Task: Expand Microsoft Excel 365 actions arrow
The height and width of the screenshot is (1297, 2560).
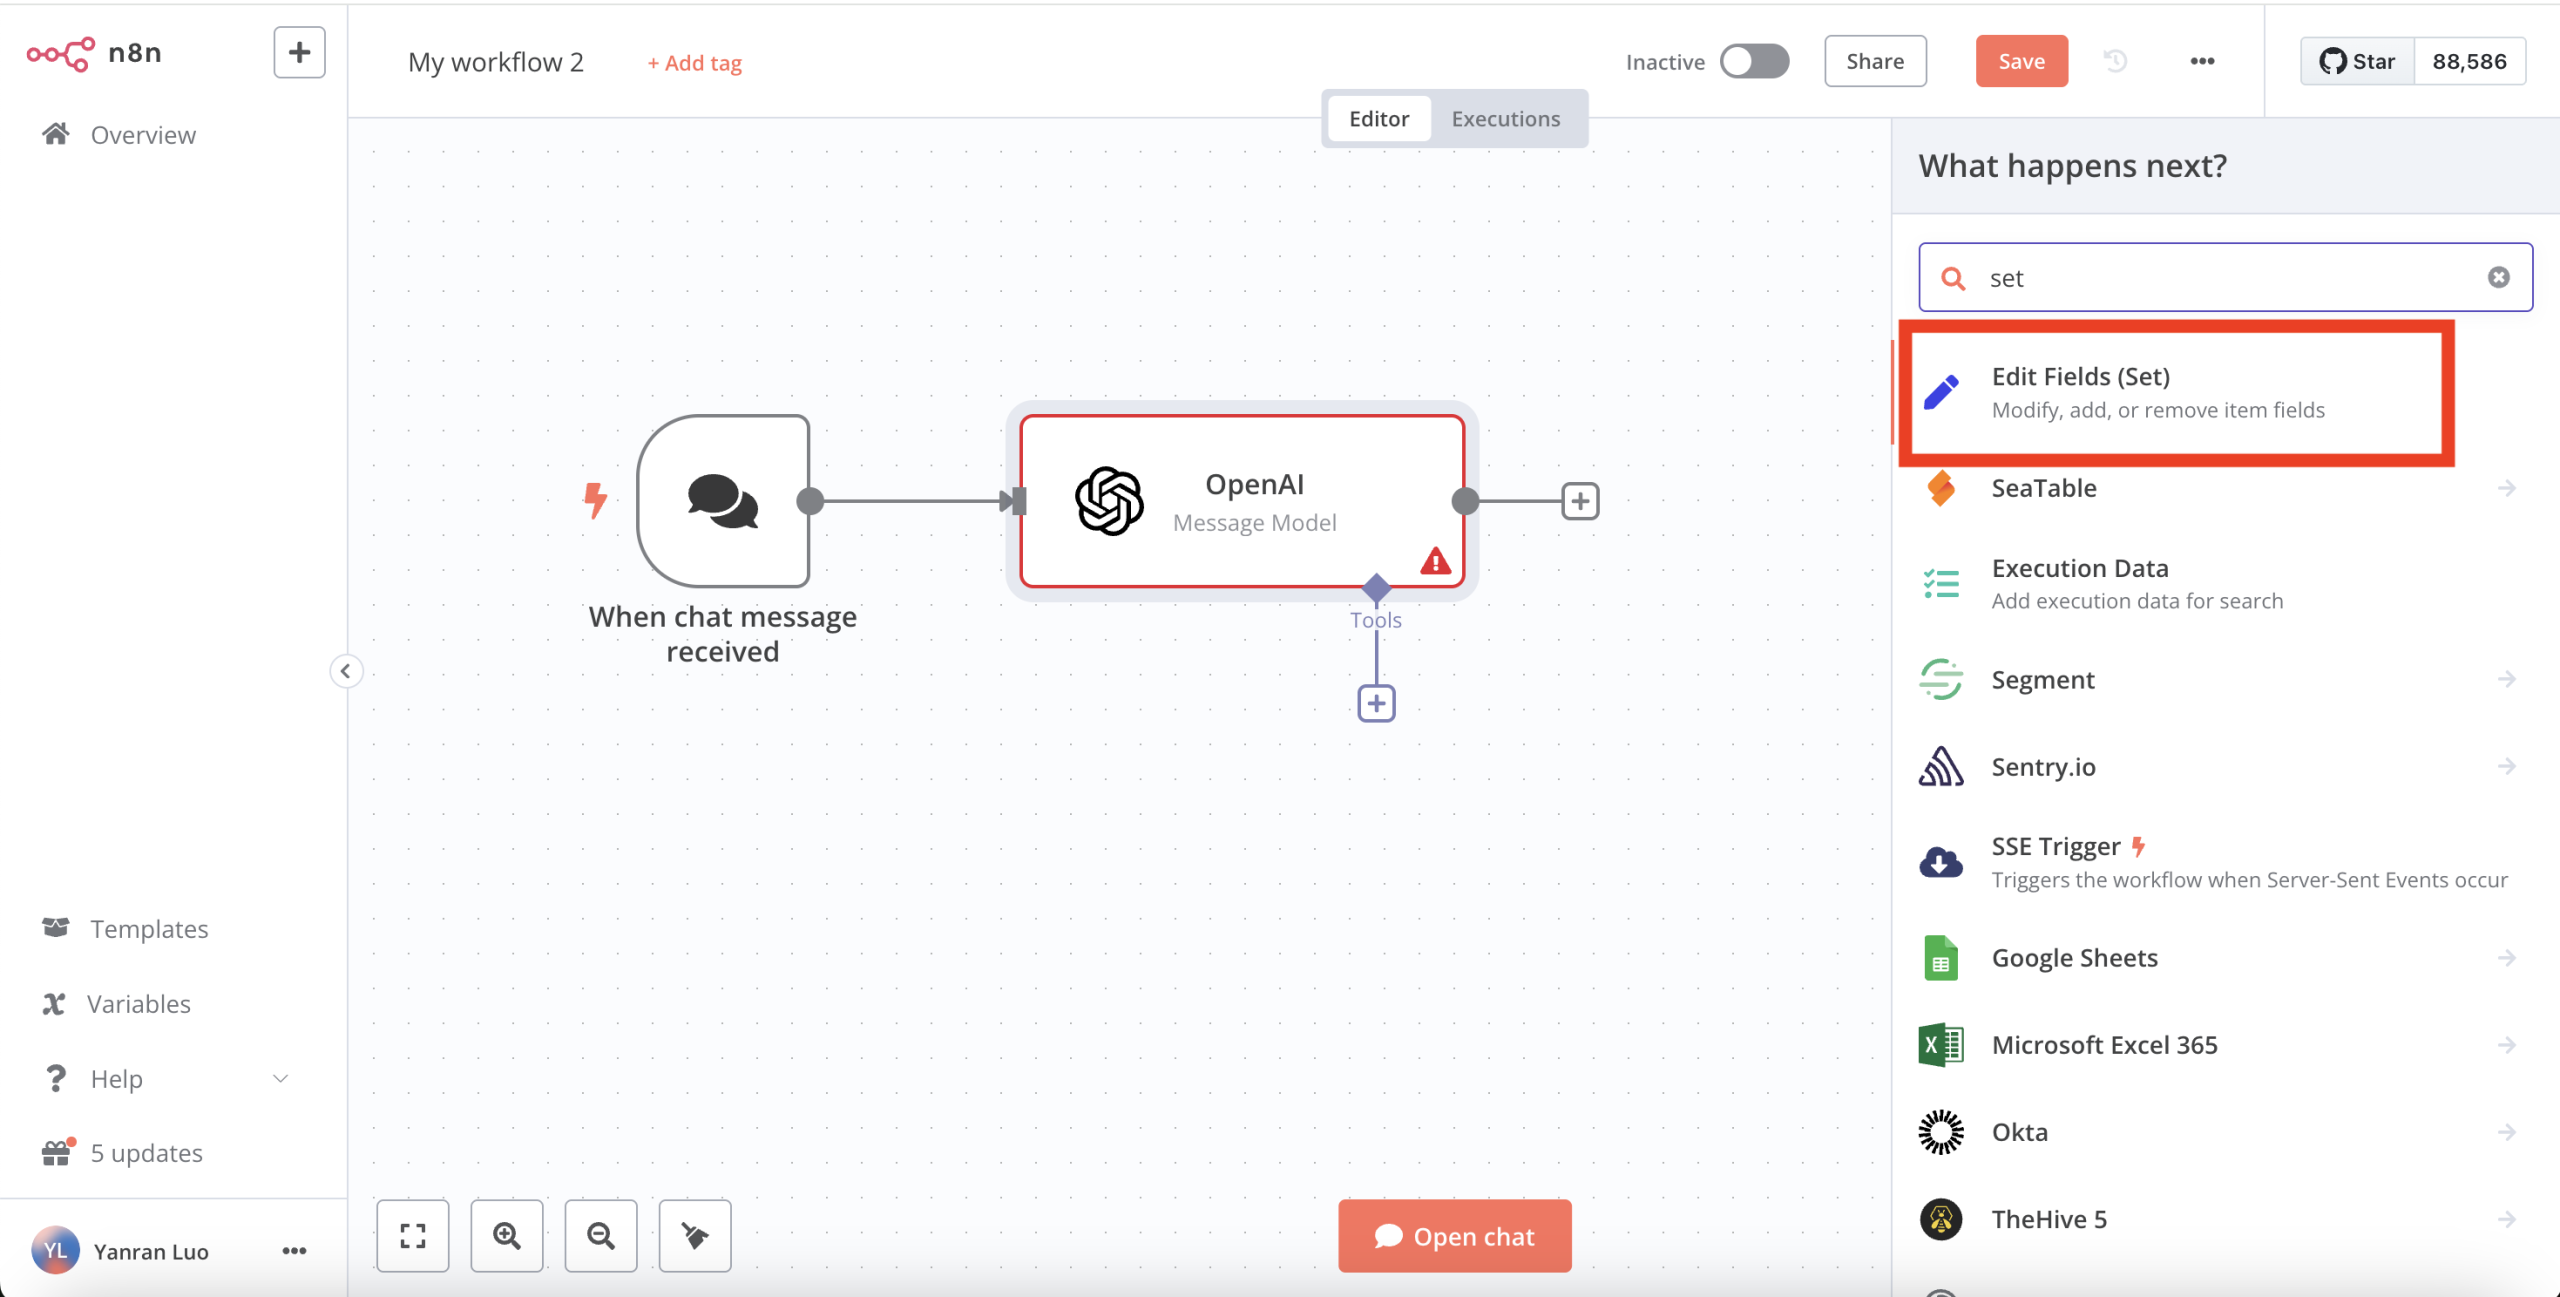Action: point(2507,1045)
